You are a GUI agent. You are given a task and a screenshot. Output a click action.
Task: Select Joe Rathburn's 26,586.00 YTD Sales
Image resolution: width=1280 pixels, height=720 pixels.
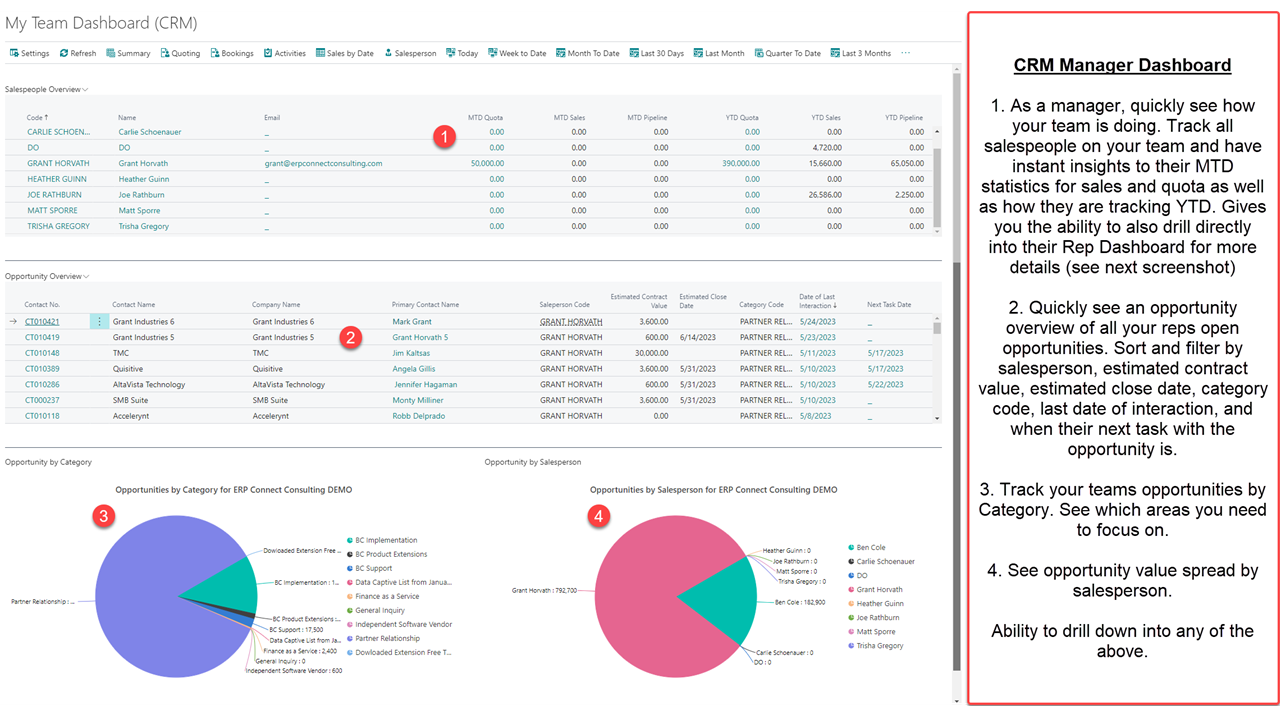(x=824, y=195)
